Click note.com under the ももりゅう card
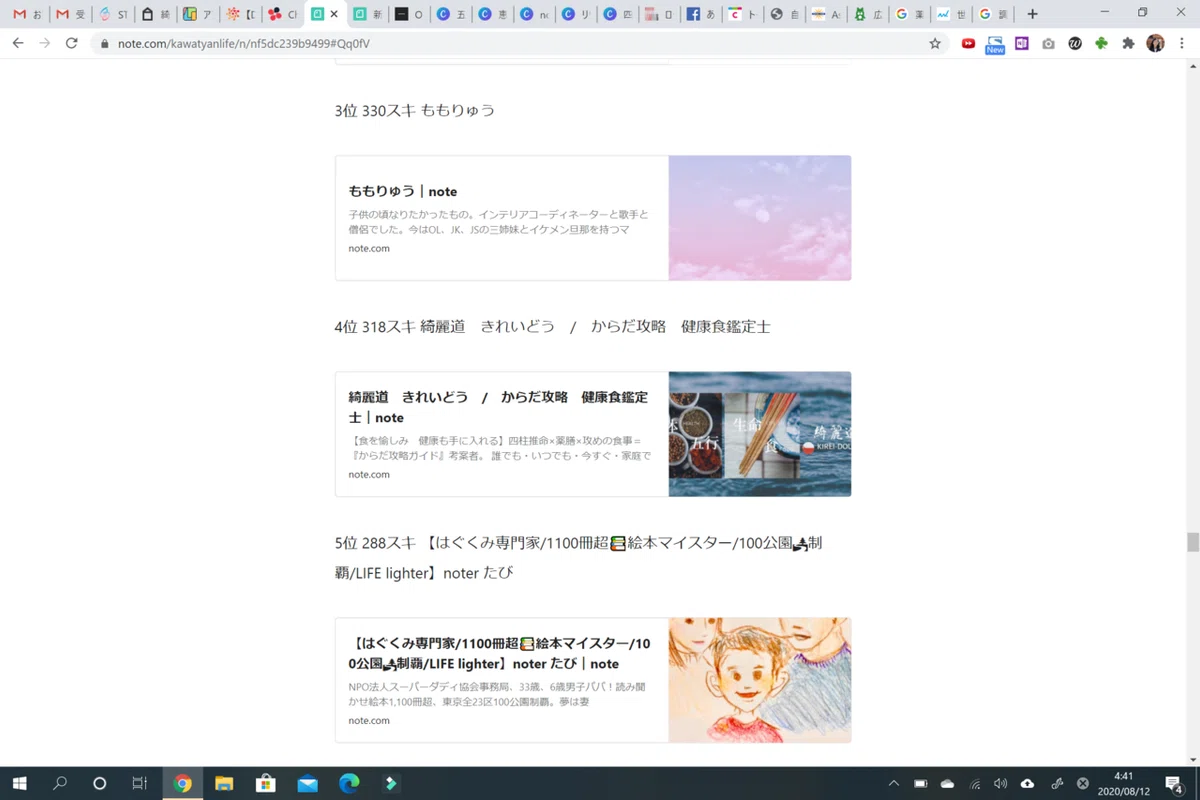This screenshot has height=800, width=1200. (369, 248)
